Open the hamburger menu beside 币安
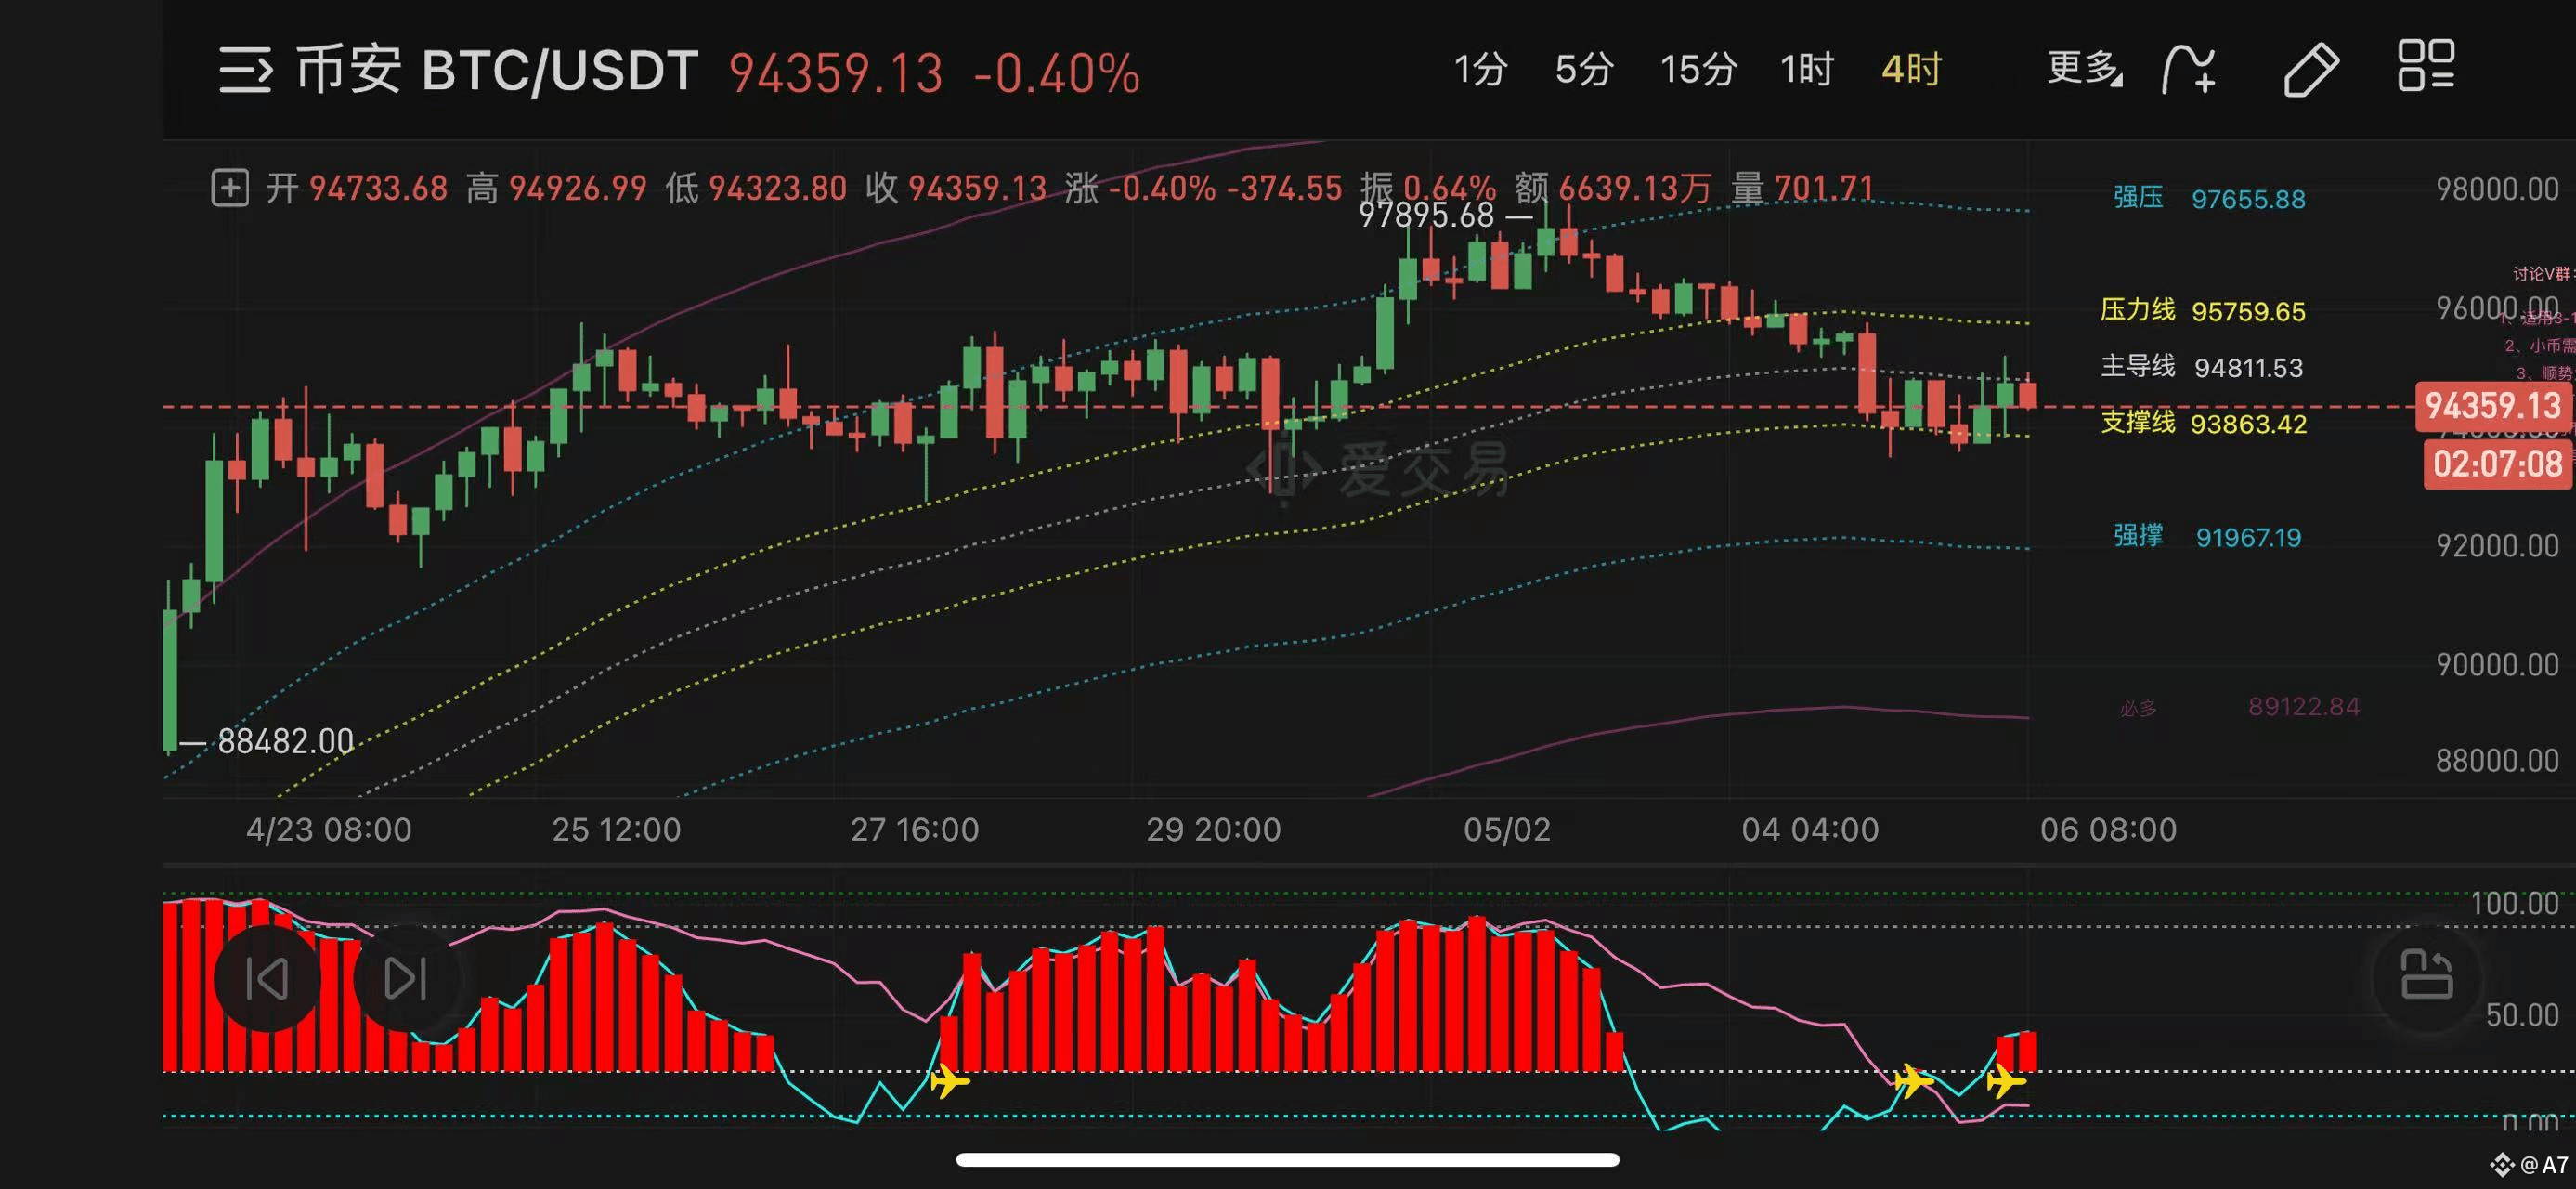 coord(245,70)
